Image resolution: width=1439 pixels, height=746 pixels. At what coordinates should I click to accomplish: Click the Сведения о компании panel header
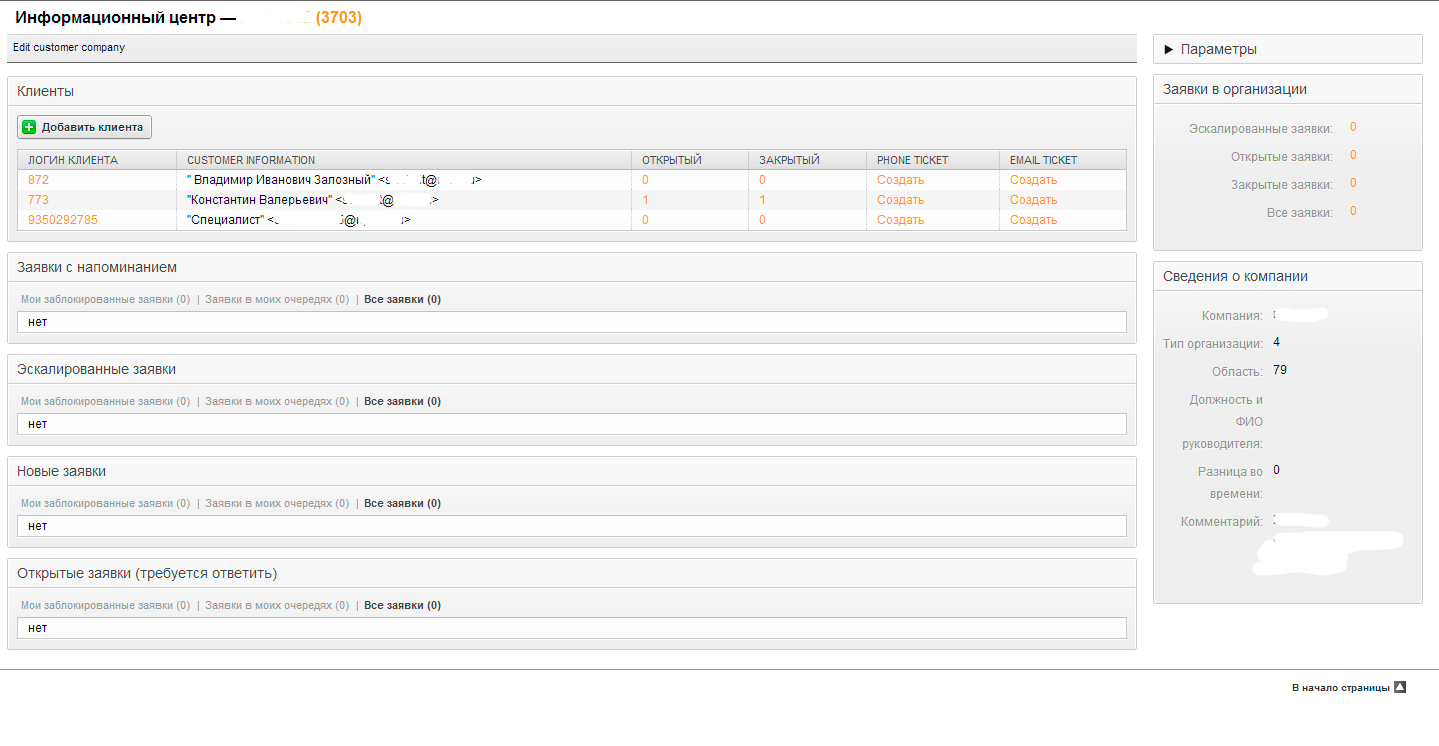click(x=1288, y=276)
